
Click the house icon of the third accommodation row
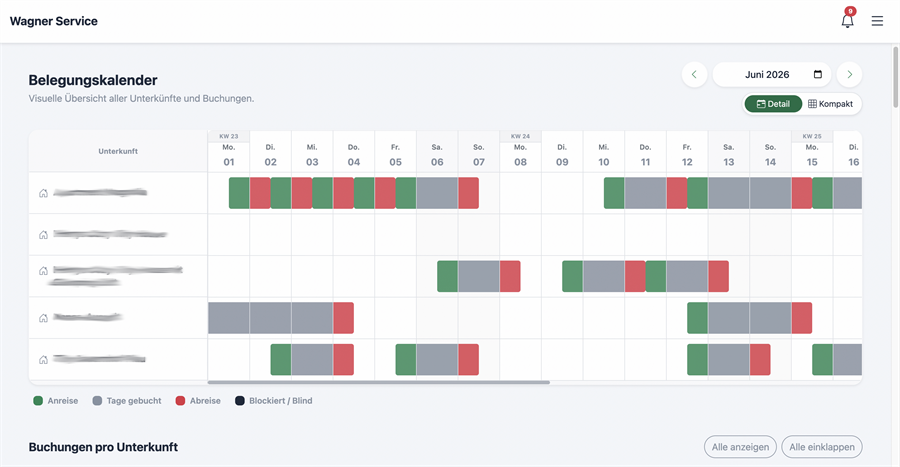(43, 271)
